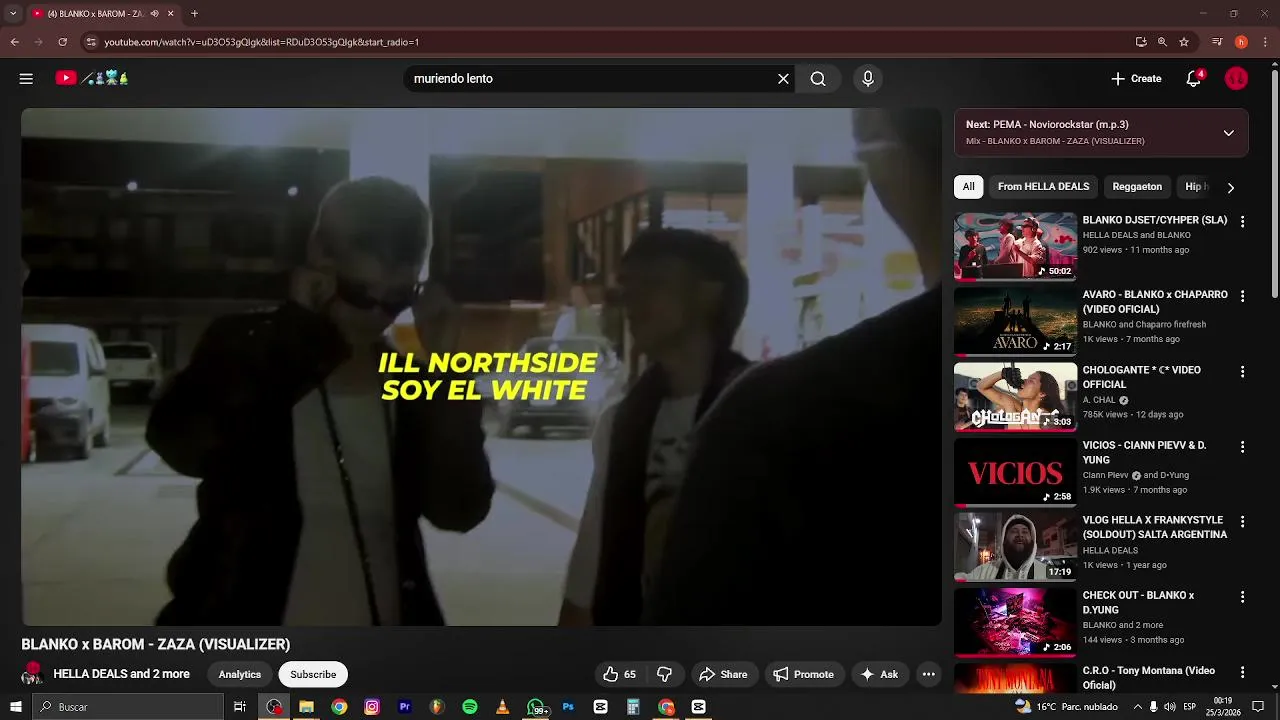This screenshot has width=1280, height=720.
Task: Open CHECK OUT - BLANKO x D.YUNG title
Action: click(x=1139, y=602)
